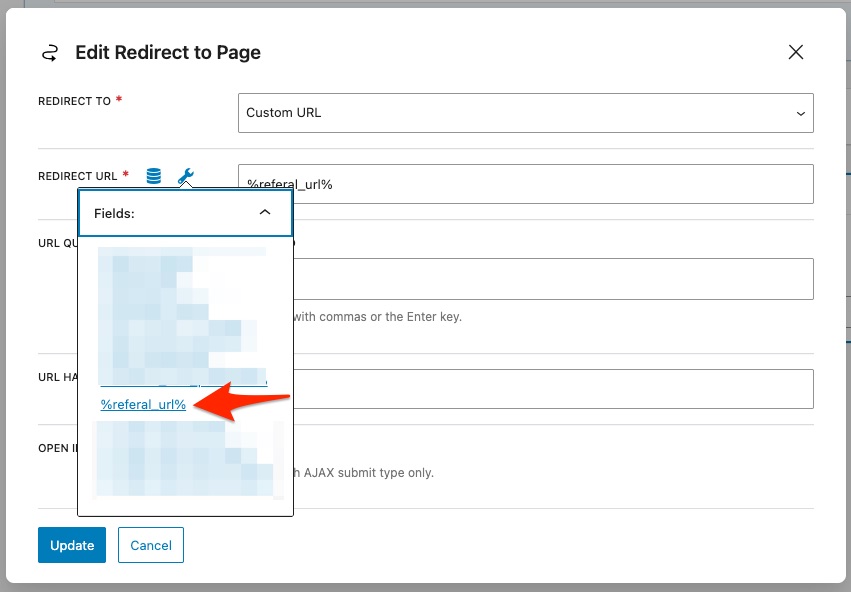
Task: Click Update to save the redirect
Action: (72, 545)
